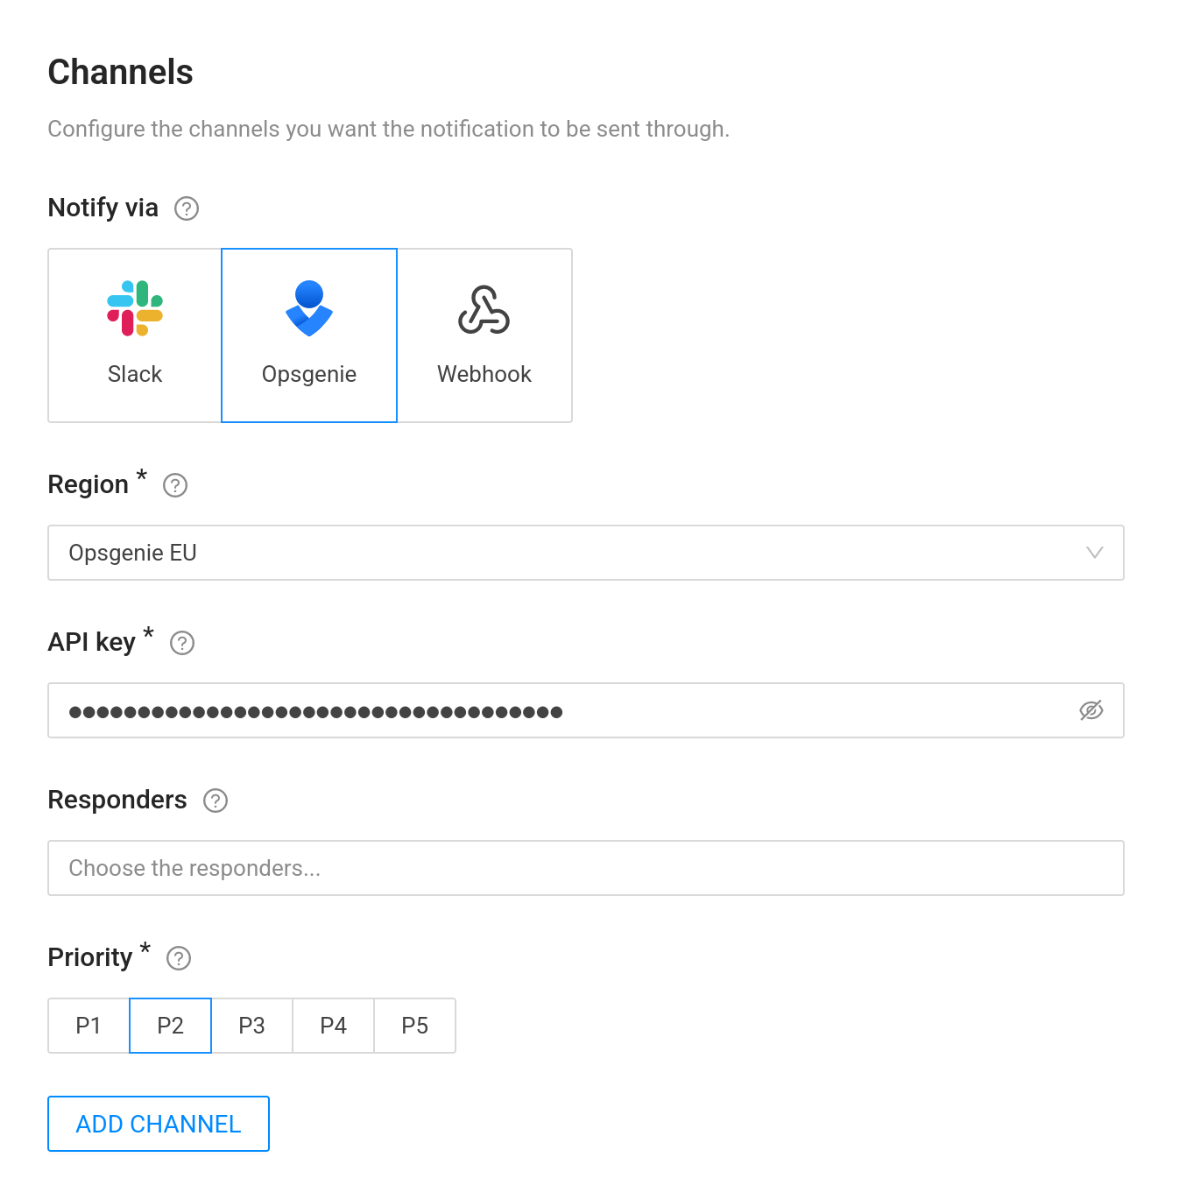Screen dimensions: 1177x1201
Task: Click the Priority help question mark icon
Action: pos(178,958)
